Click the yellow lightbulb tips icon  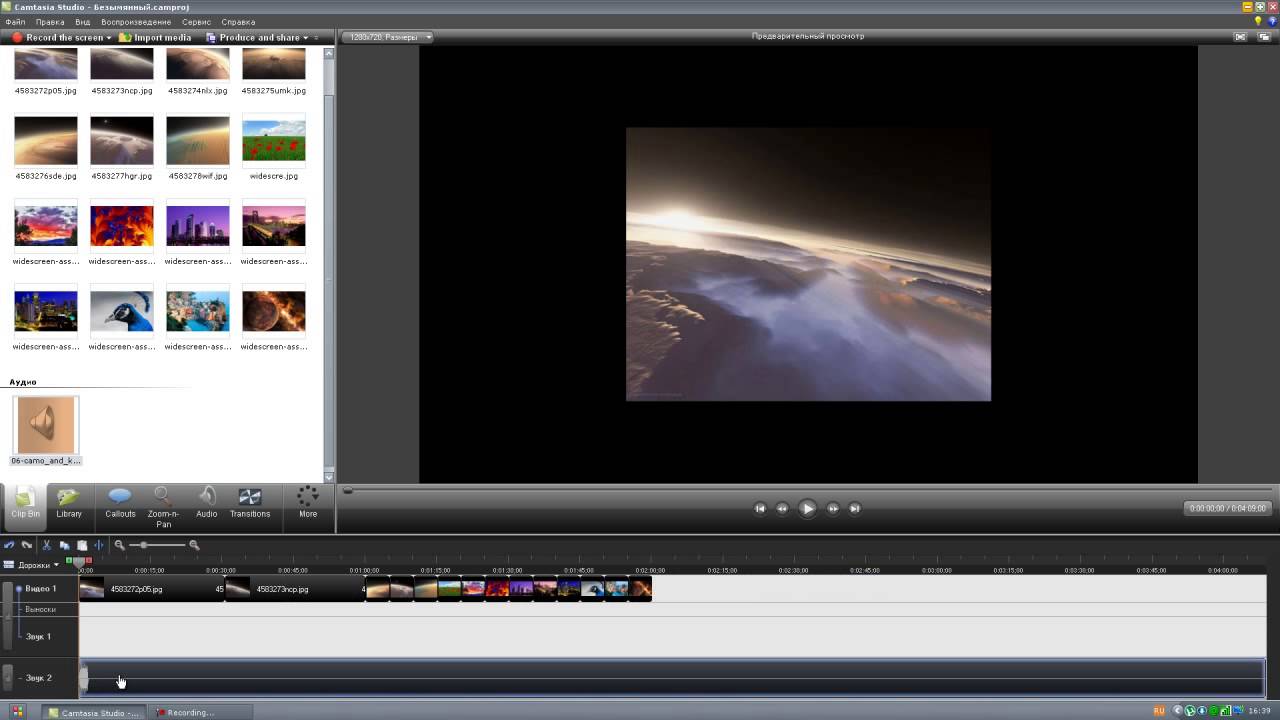1258,21
